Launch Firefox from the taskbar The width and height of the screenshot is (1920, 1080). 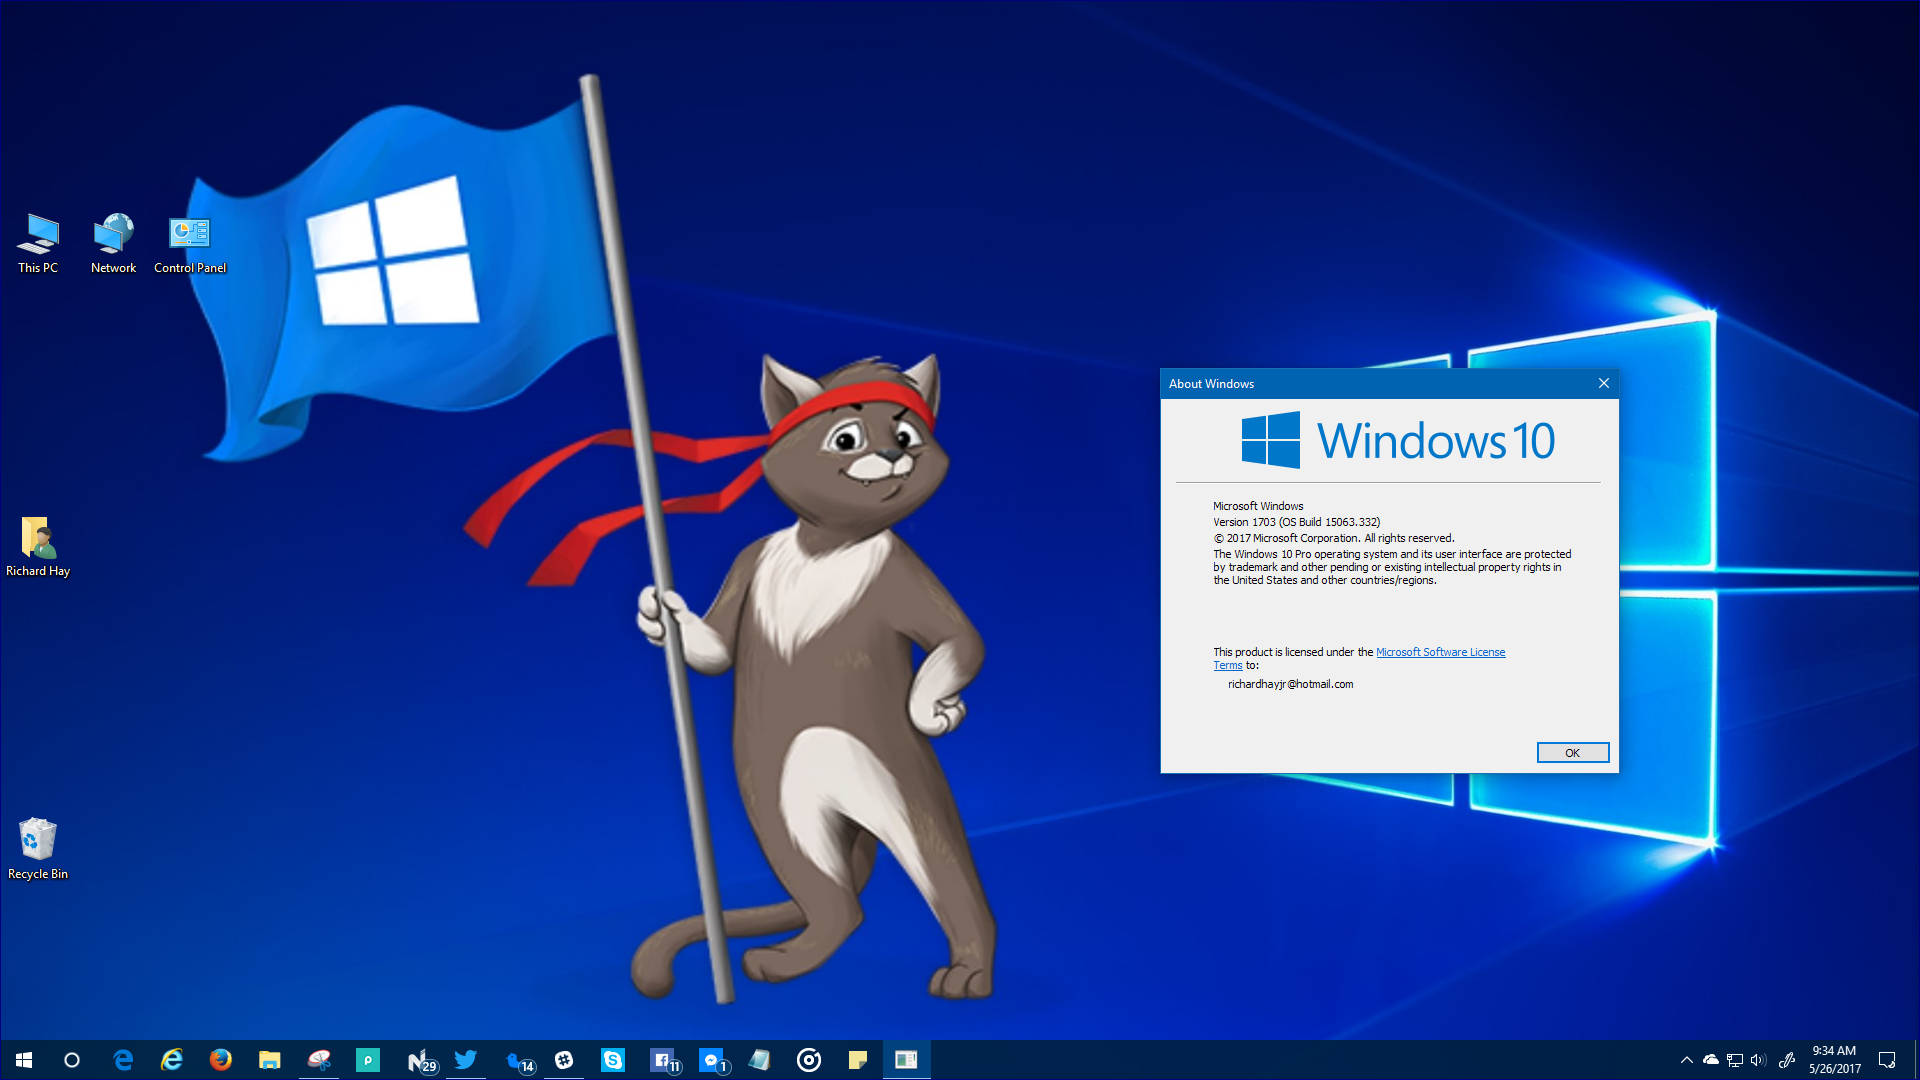click(x=221, y=1060)
